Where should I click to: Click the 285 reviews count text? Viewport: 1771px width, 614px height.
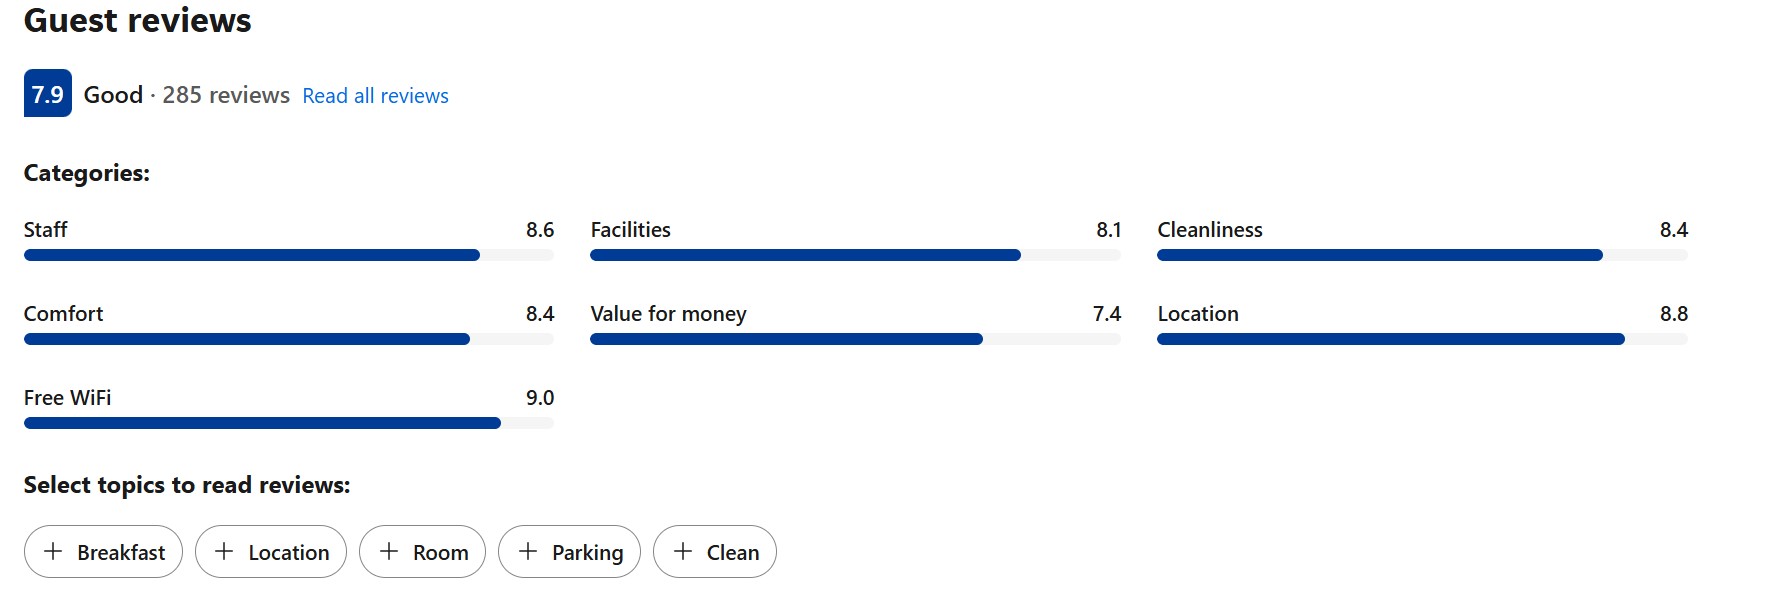(226, 95)
